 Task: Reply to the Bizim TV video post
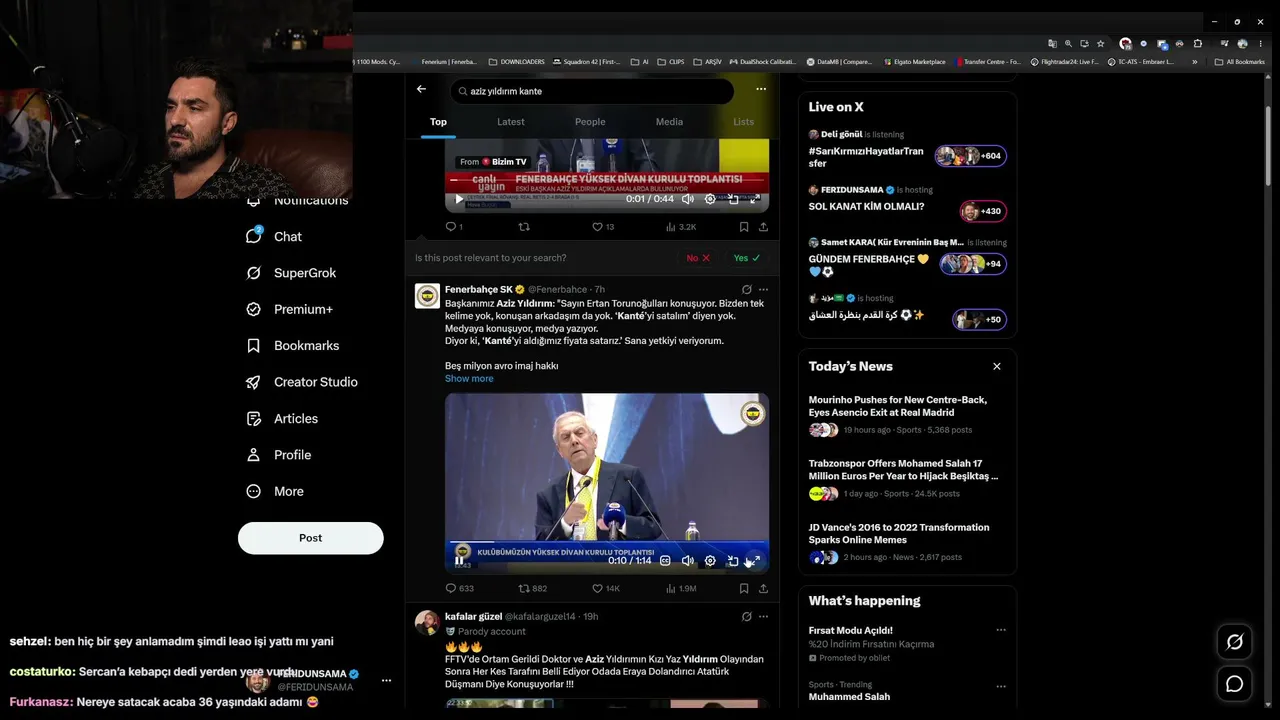pyautogui.click(x=453, y=227)
